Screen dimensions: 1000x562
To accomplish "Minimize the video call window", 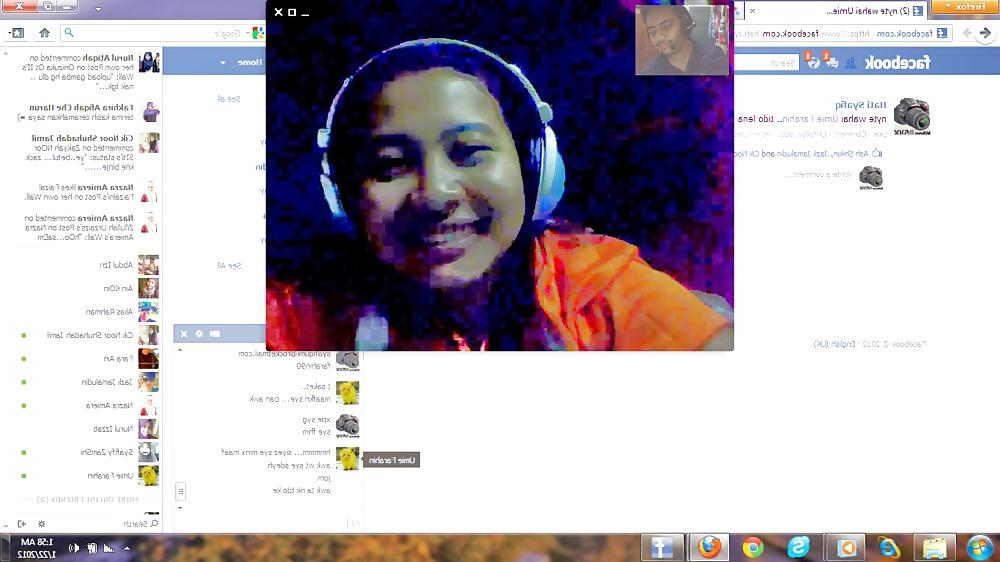I will point(305,13).
